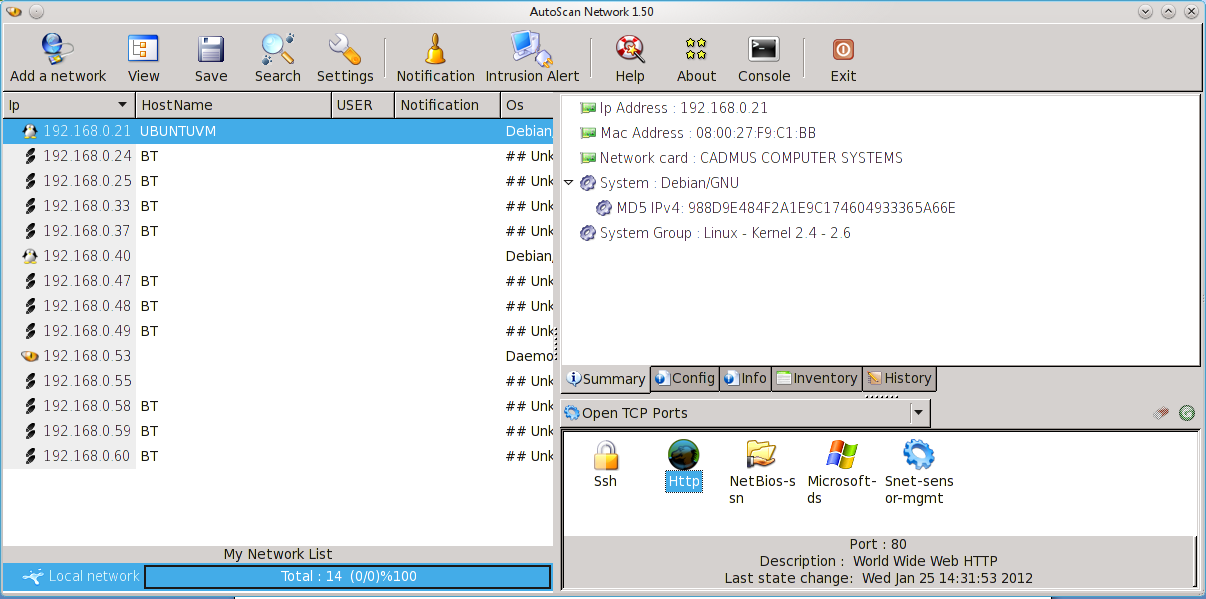
Task: Click the Local network icon in status bar
Action: click(33, 576)
